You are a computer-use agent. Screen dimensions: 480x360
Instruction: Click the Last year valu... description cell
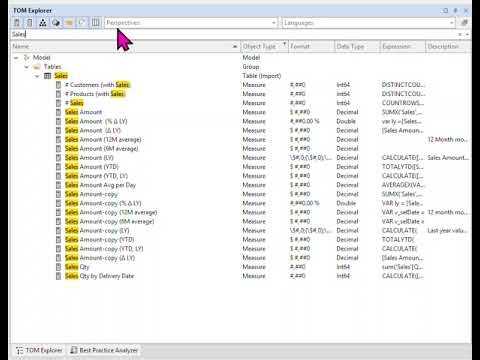448,230
